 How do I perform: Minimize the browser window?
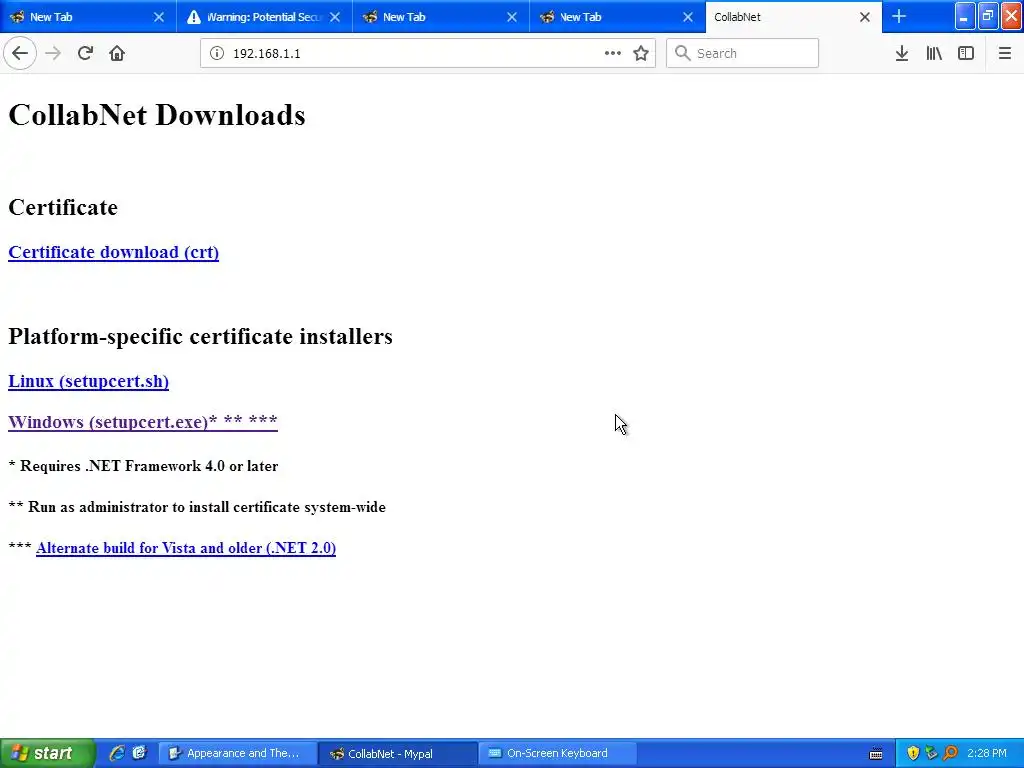point(964,16)
